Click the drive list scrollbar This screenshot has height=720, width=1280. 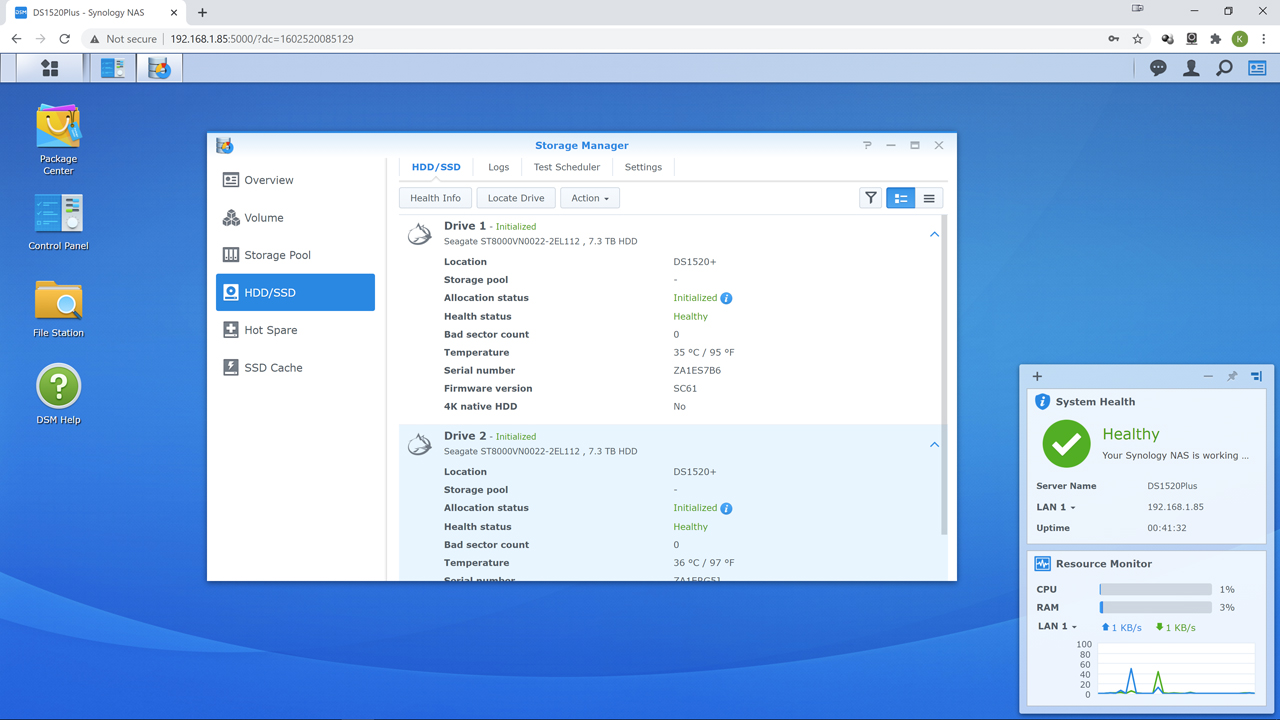[x=945, y=375]
